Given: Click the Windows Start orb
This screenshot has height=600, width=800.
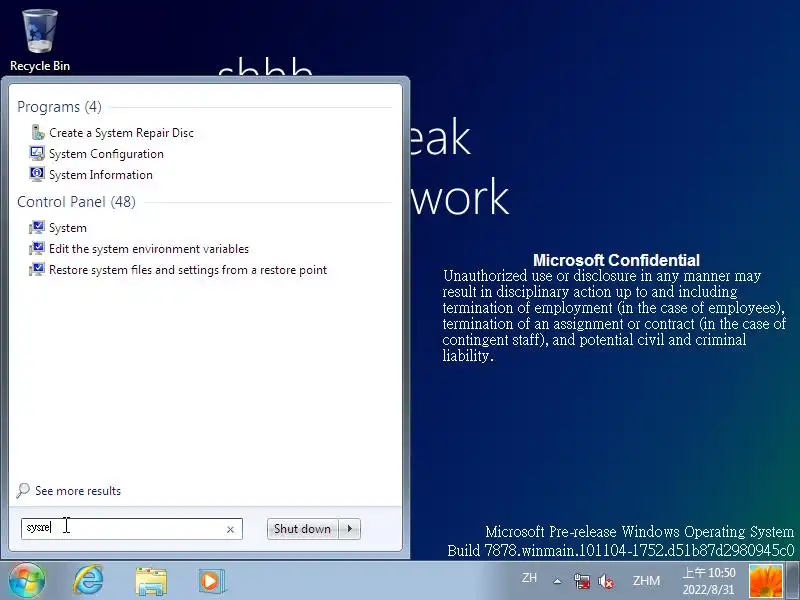Looking at the screenshot, I should (x=27, y=581).
